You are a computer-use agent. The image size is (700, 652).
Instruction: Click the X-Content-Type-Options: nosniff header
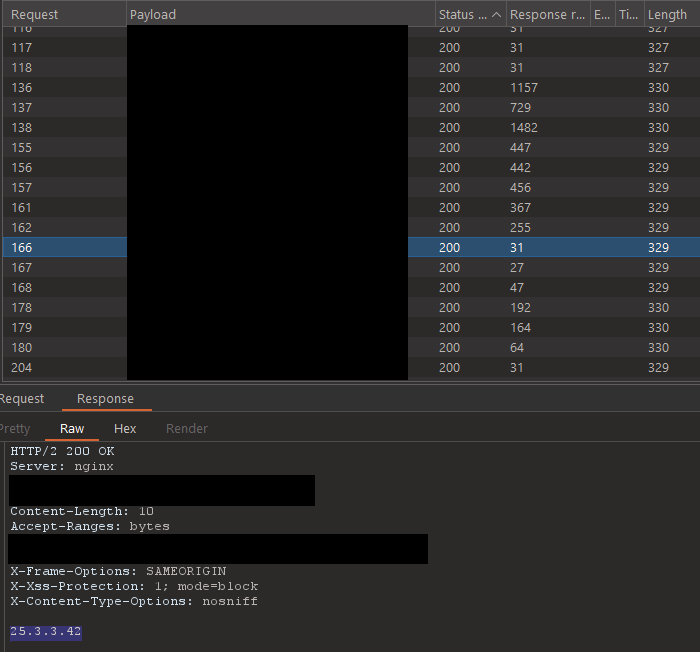pyautogui.click(x=134, y=601)
